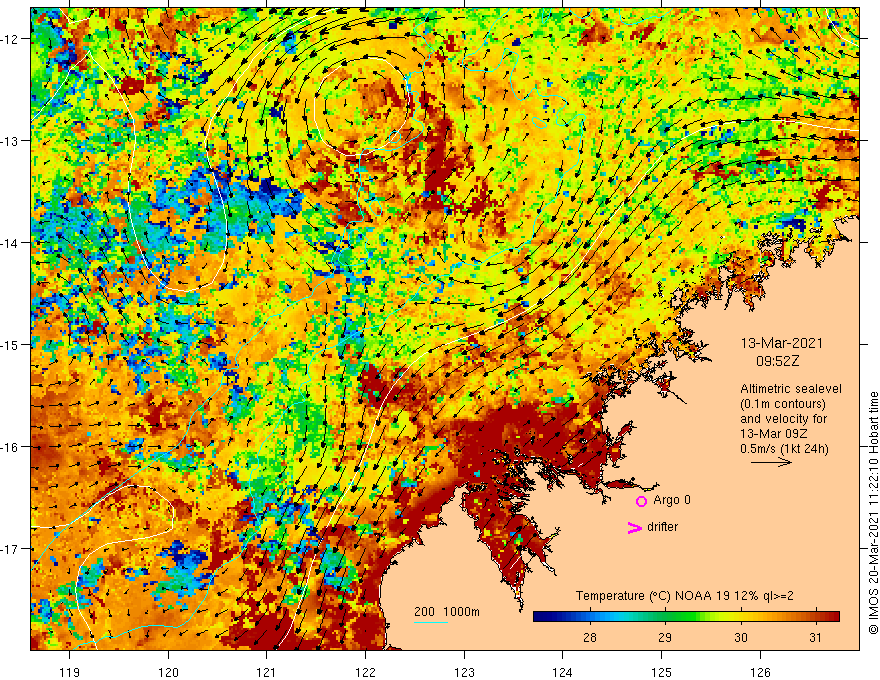Click longitude axis label 126

point(760,672)
